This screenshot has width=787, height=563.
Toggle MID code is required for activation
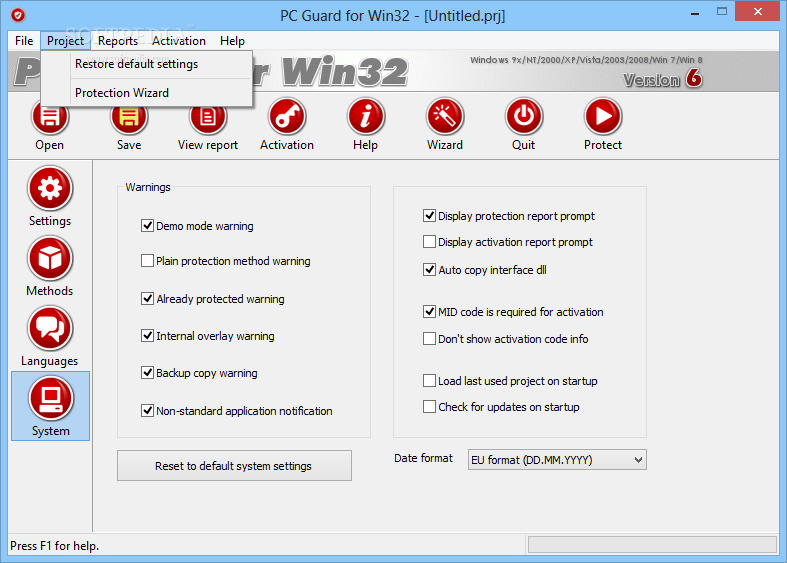tap(429, 312)
